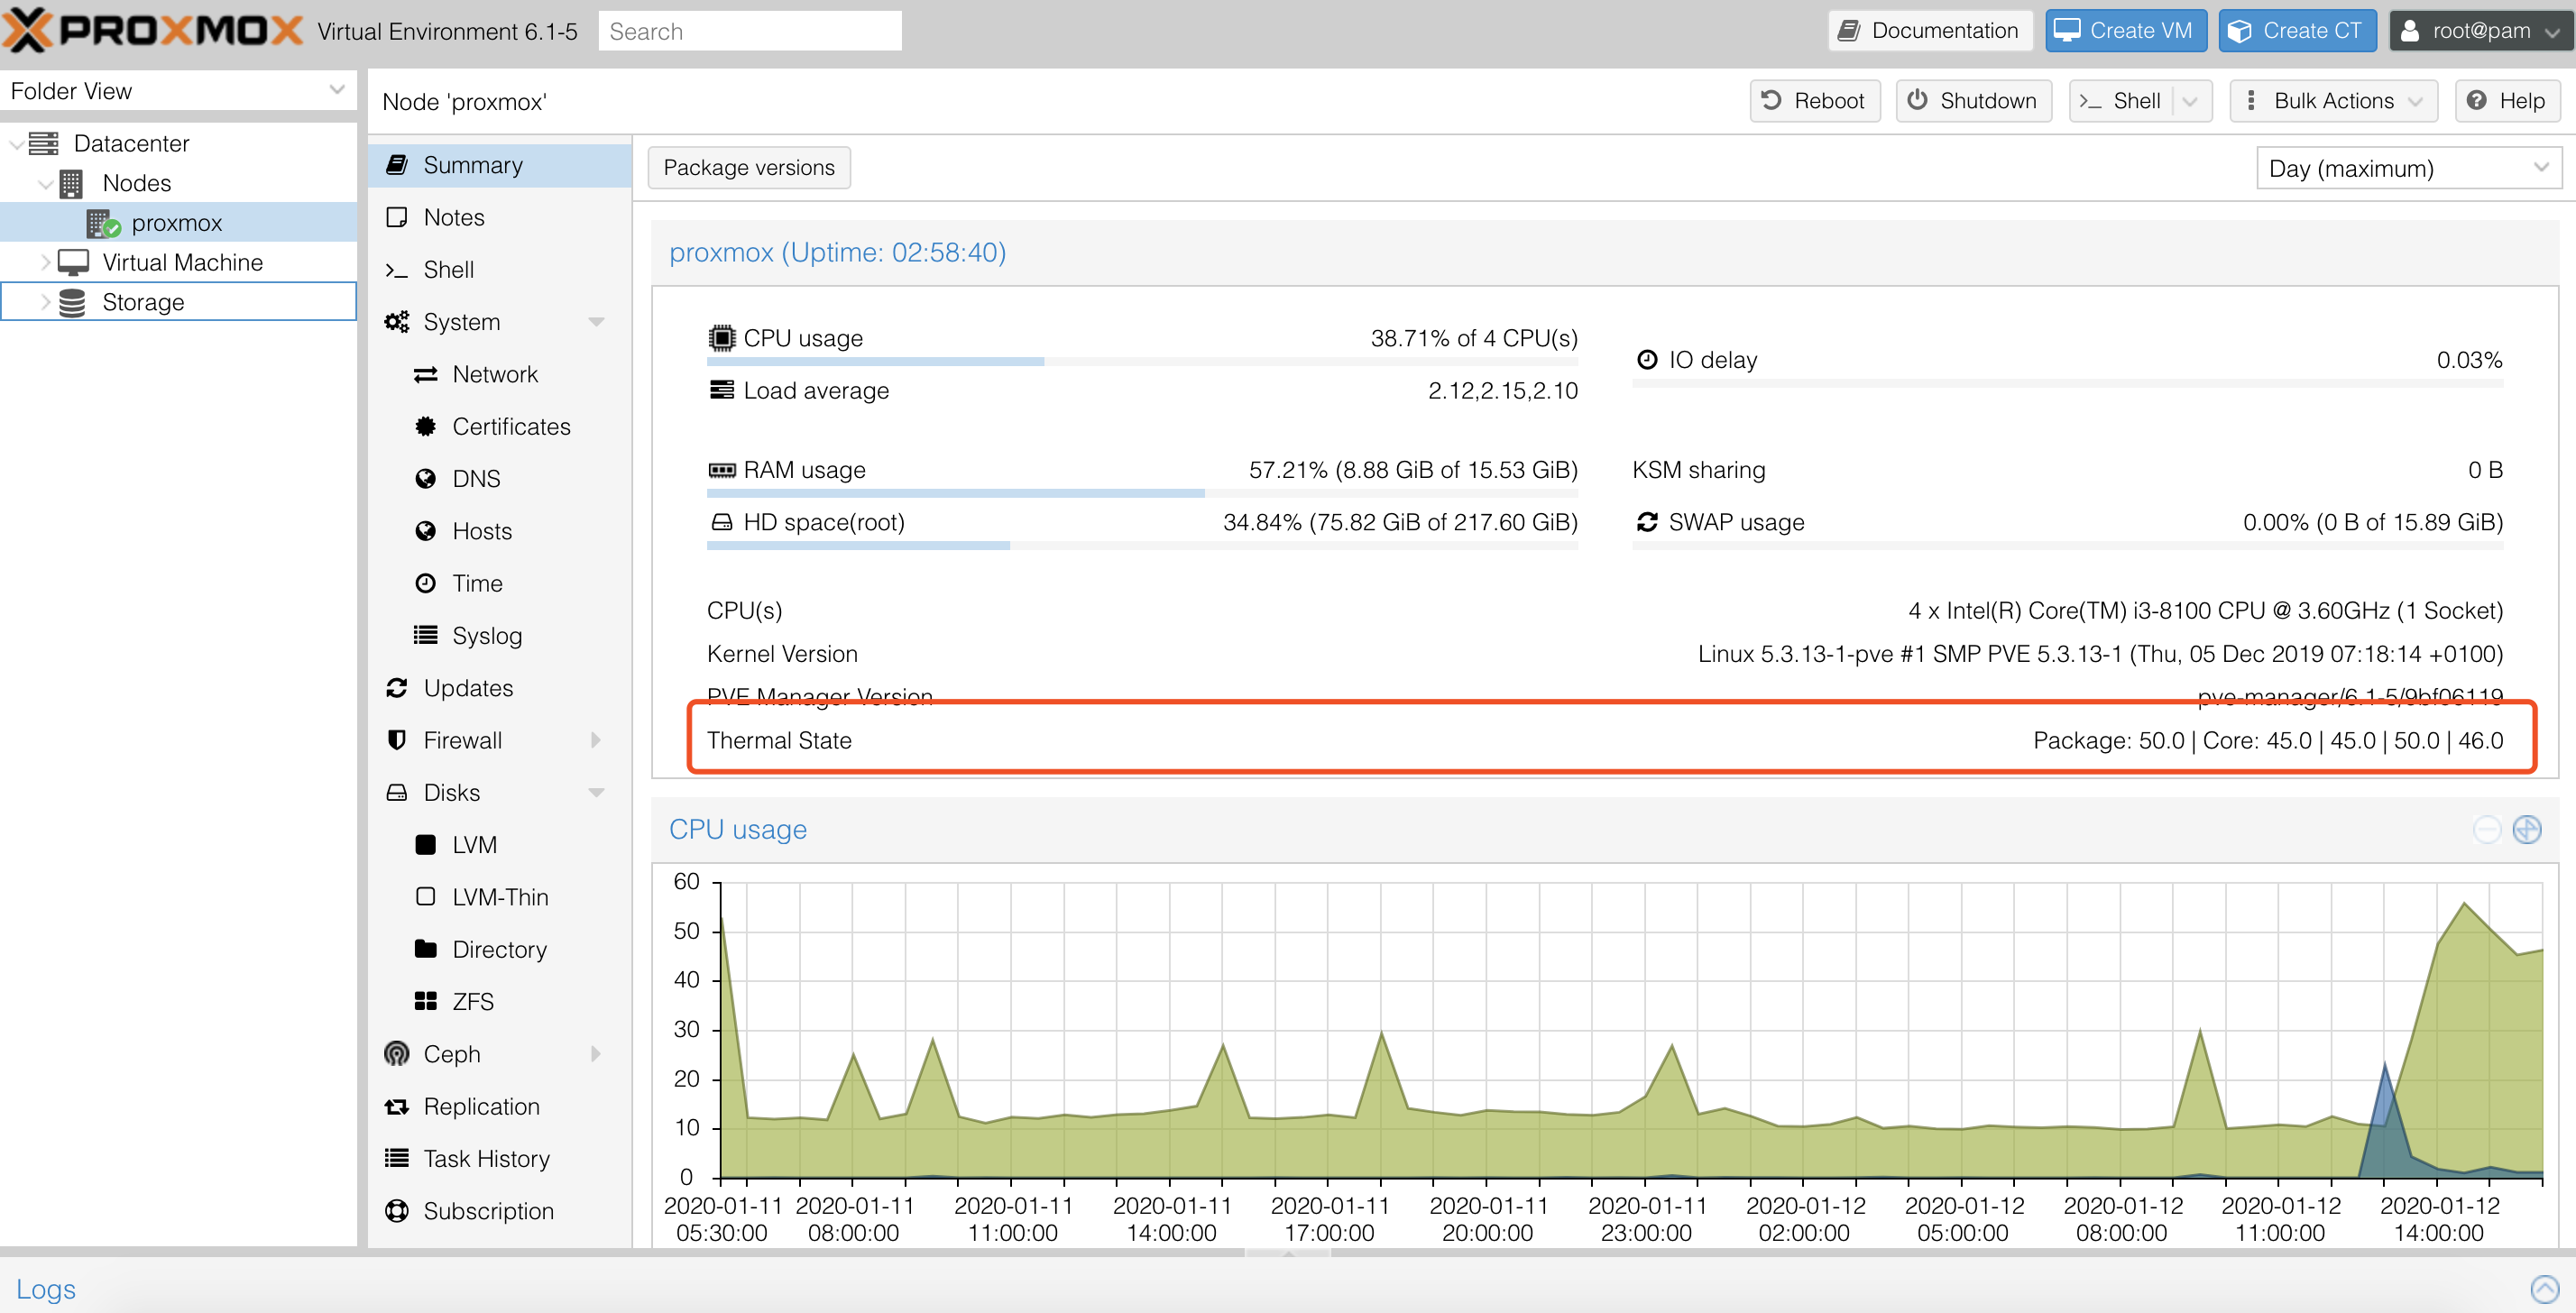Screen dimensions: 2576x1313
Task: Click the proxmox node icon in tree
Action: point(103,223)
